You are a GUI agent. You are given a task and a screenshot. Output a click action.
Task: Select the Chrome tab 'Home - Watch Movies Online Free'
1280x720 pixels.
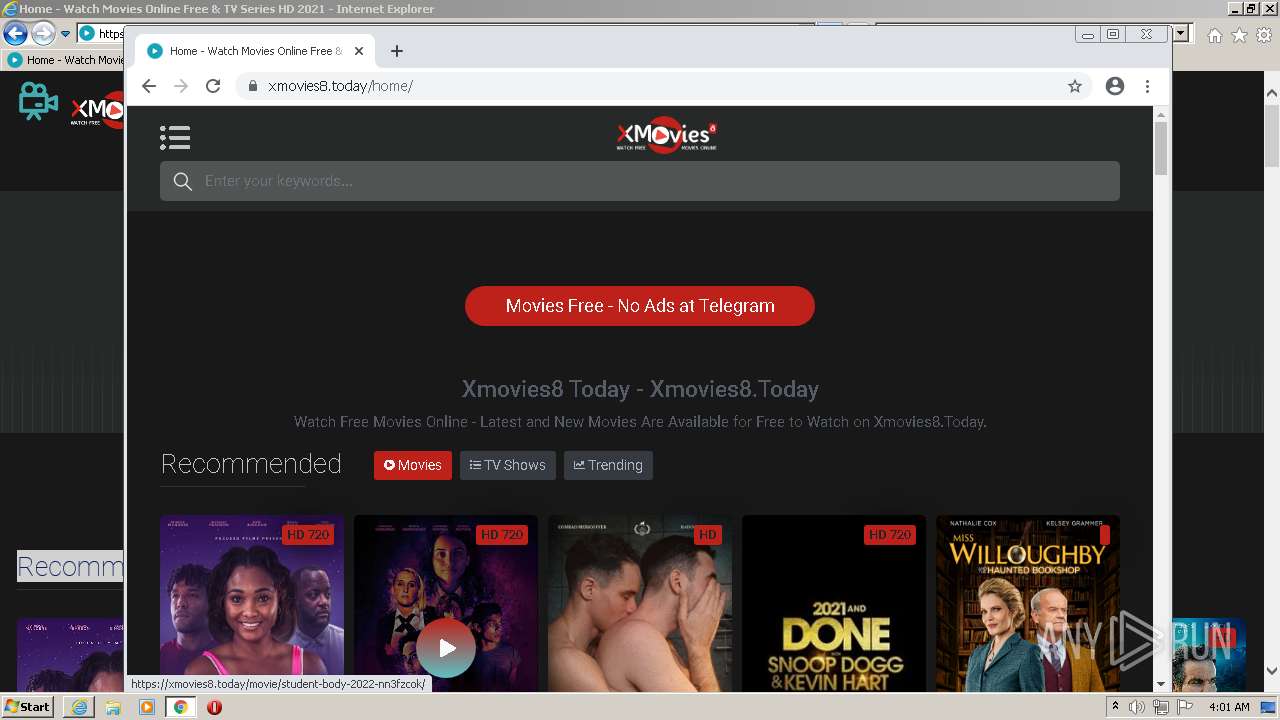[253, 51]
